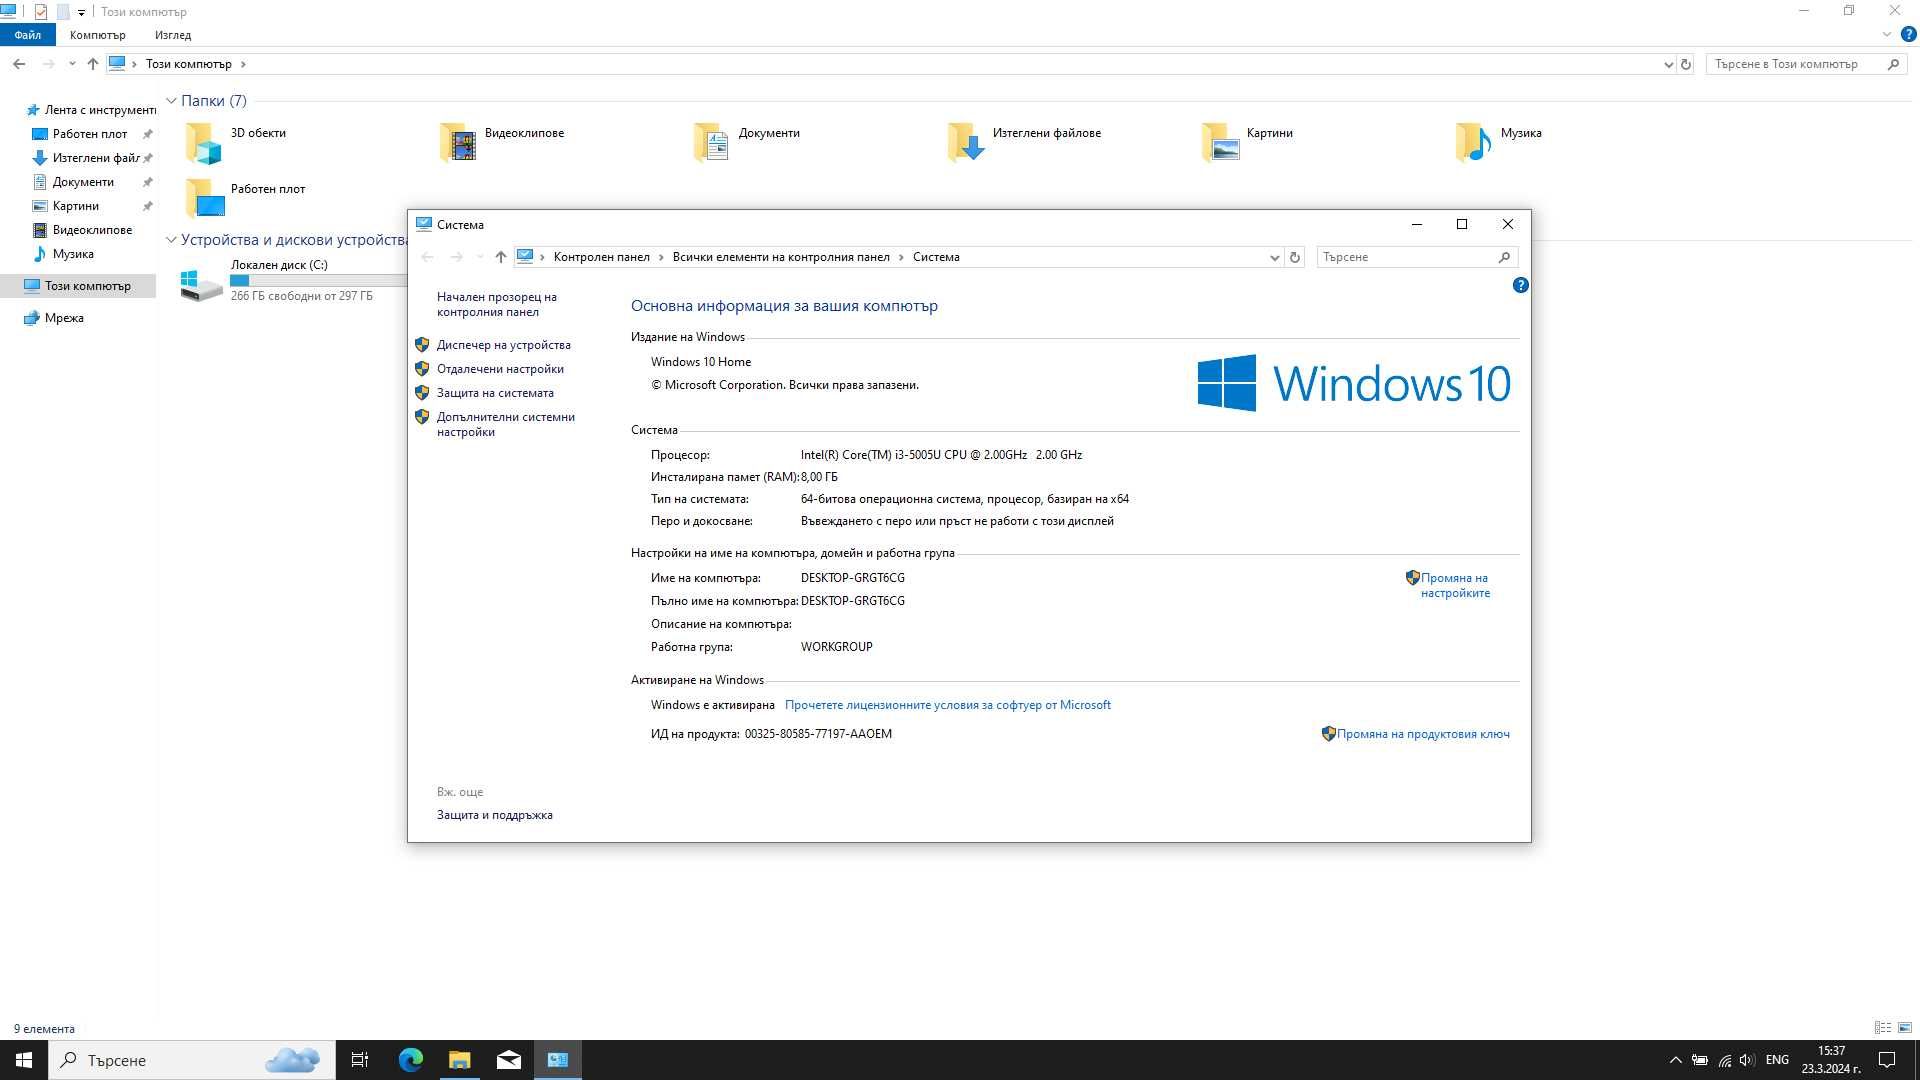The width and height of the screenshot is (1920, 1080).
Task: Select the Локален диск (C:) drive icon
Action: tap(201, 285)
